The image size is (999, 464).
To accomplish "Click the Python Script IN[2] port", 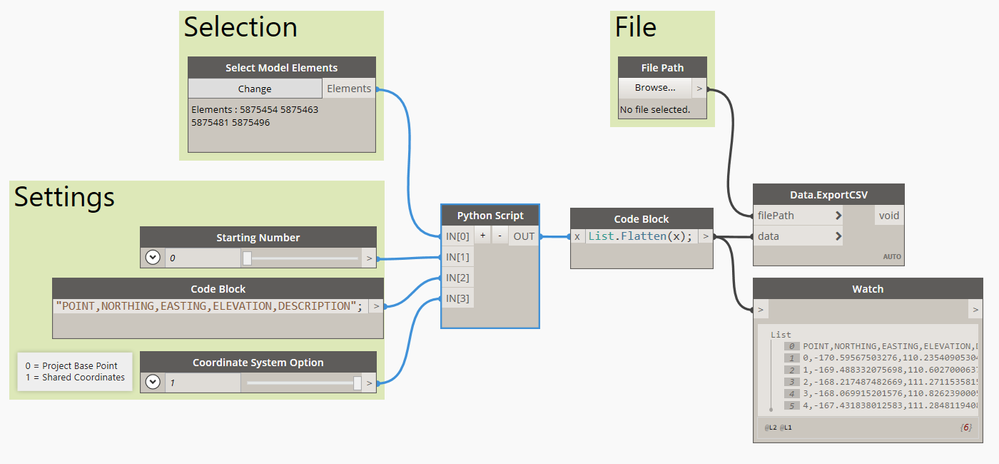I will pos(457,277).
